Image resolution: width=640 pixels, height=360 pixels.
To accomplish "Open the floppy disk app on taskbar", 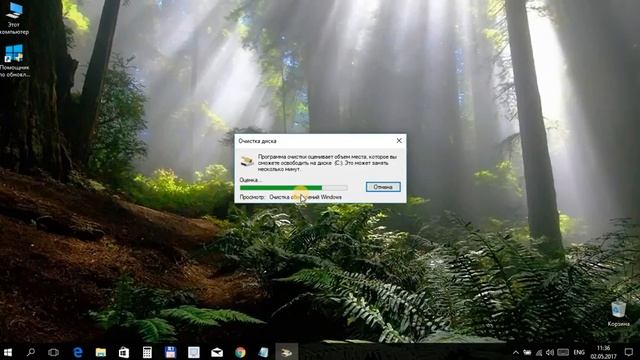I will pyautogui.click(x=170, y=352).
